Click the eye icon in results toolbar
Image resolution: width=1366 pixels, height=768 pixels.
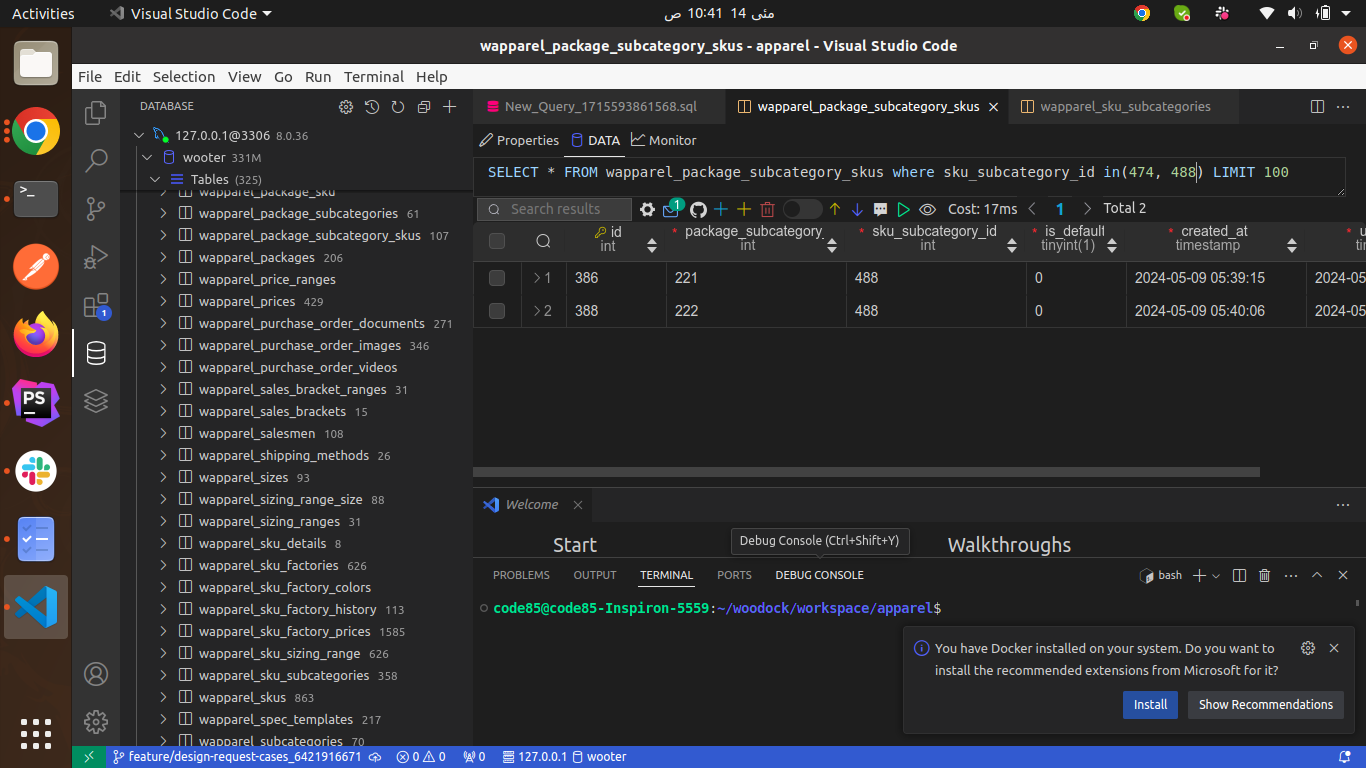(928, 209)
